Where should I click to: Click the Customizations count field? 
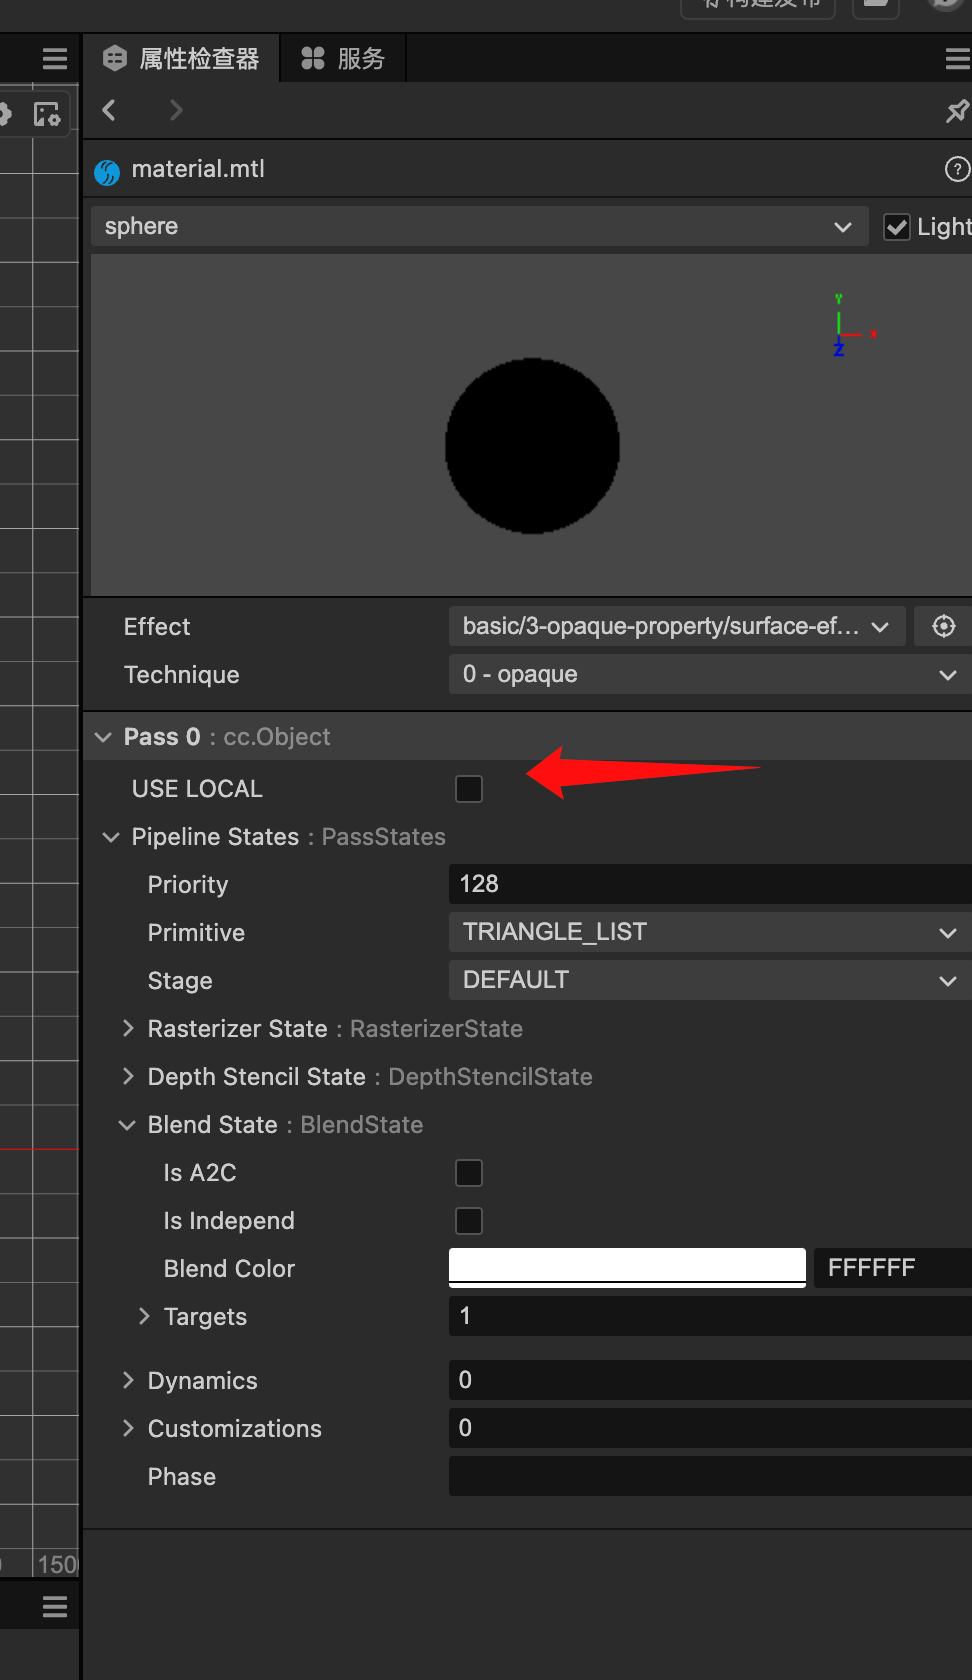(x=710, y=1428)
